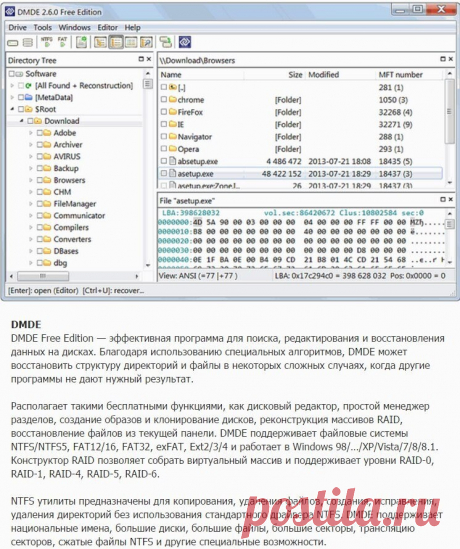The width and height of the screenshot is (460, 549).
Task: Open the Windows menu
Action: (75, 27)
